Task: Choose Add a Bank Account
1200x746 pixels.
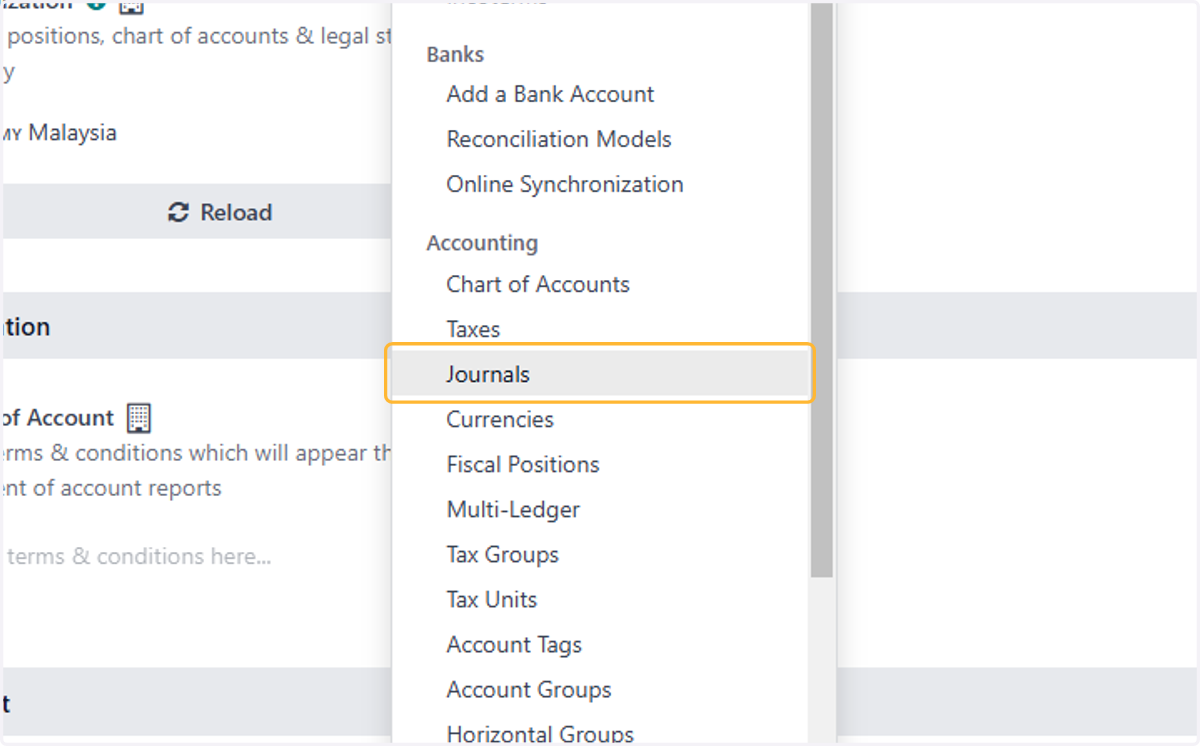Action: 550,94
